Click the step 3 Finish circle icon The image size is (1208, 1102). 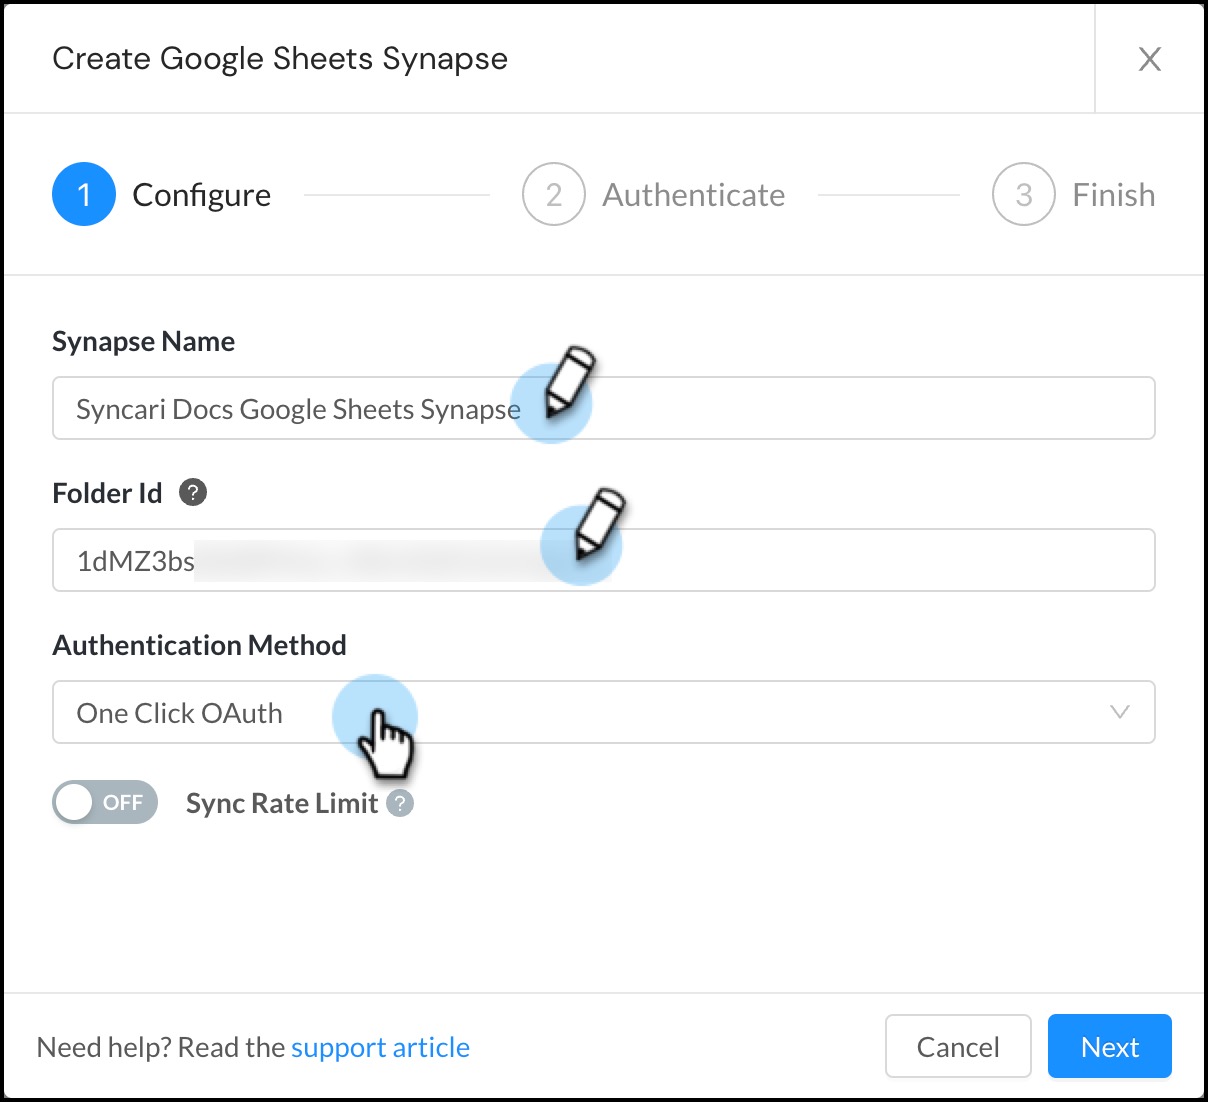(1022, 194)
